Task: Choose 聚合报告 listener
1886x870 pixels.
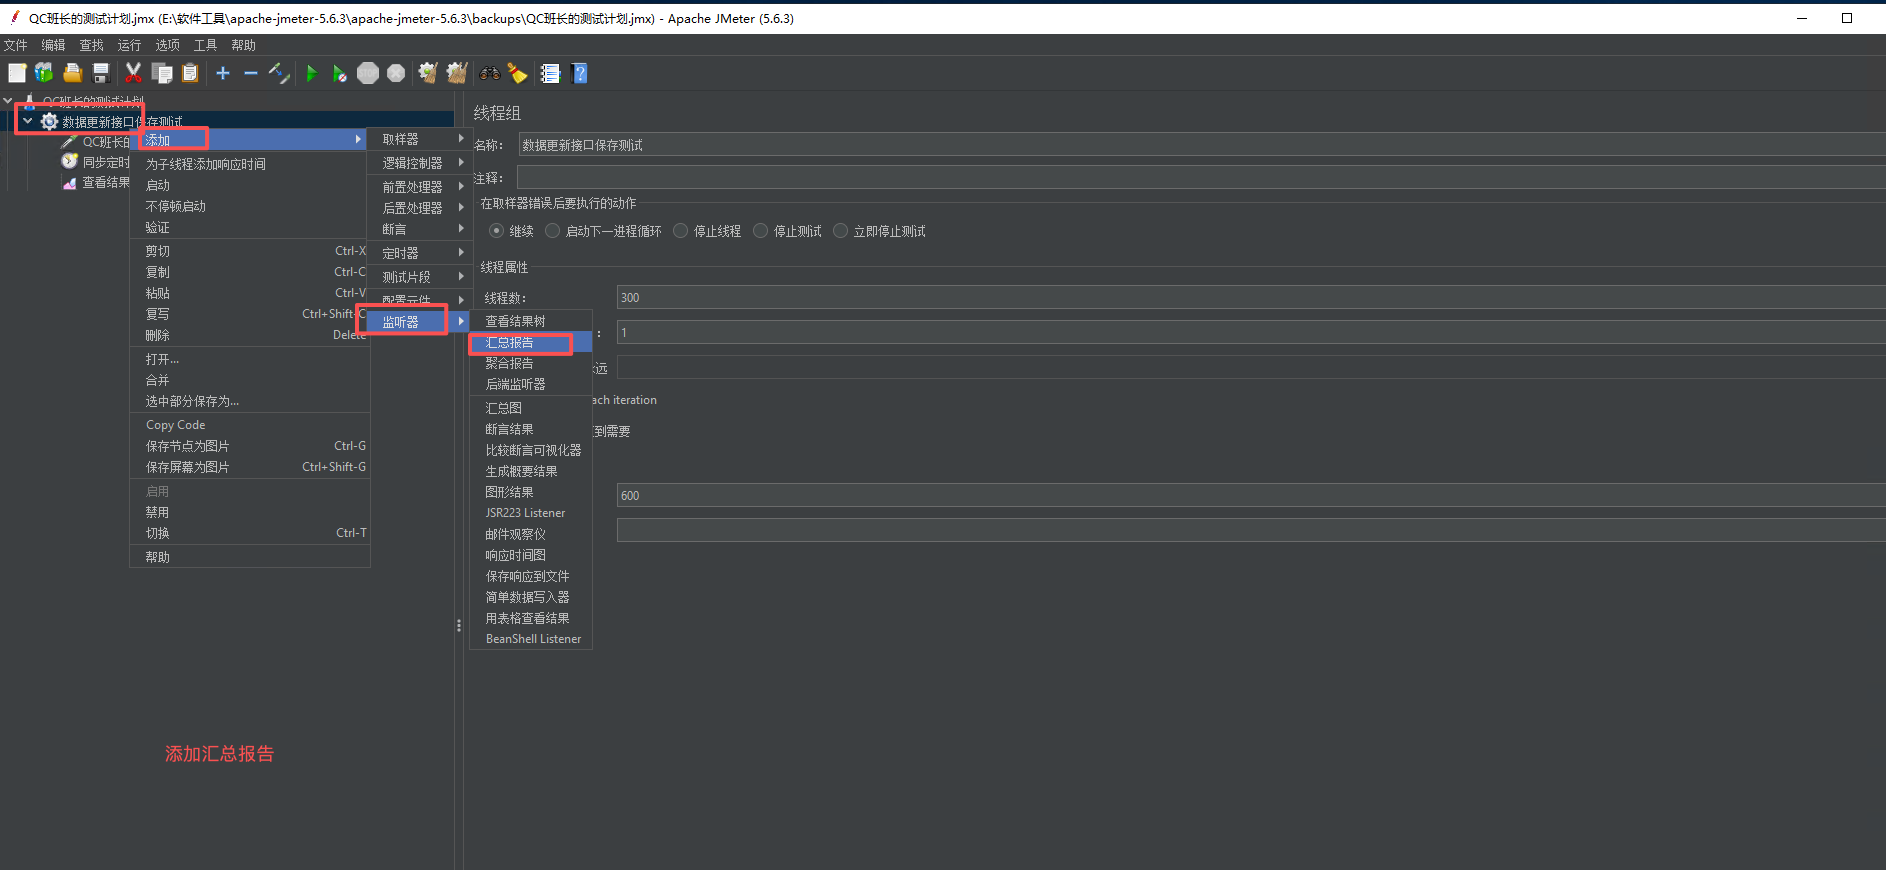Action: pos(531,364)
